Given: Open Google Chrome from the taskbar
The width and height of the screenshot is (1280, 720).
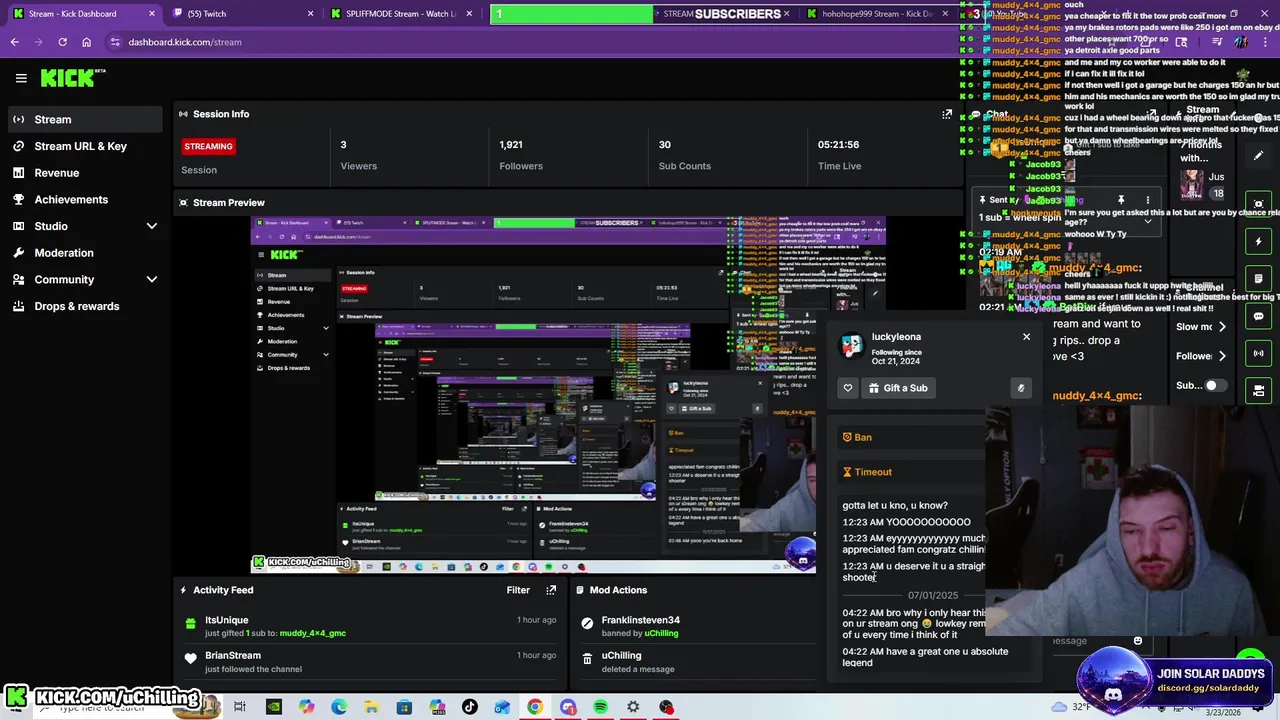Looking at the screenshot, I should 535,707.
